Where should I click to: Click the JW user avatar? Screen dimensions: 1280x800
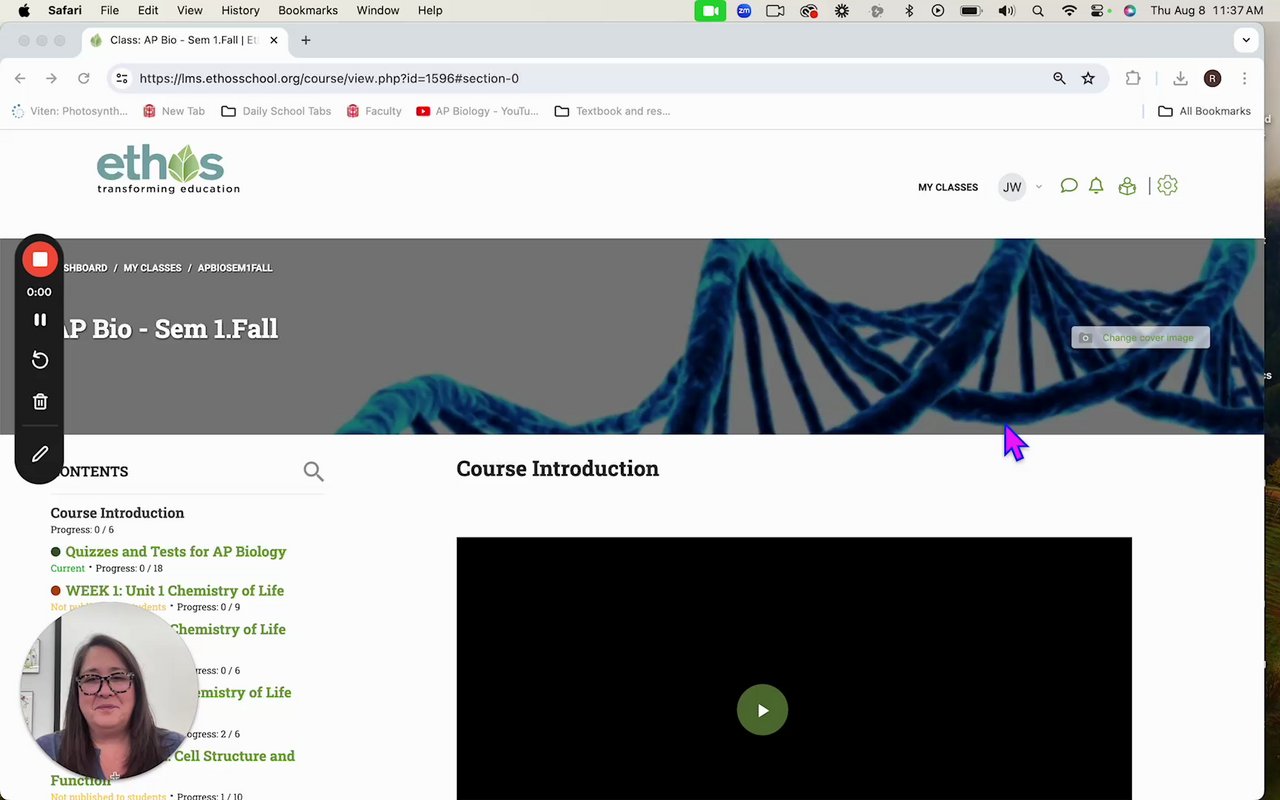[1012, 187]
